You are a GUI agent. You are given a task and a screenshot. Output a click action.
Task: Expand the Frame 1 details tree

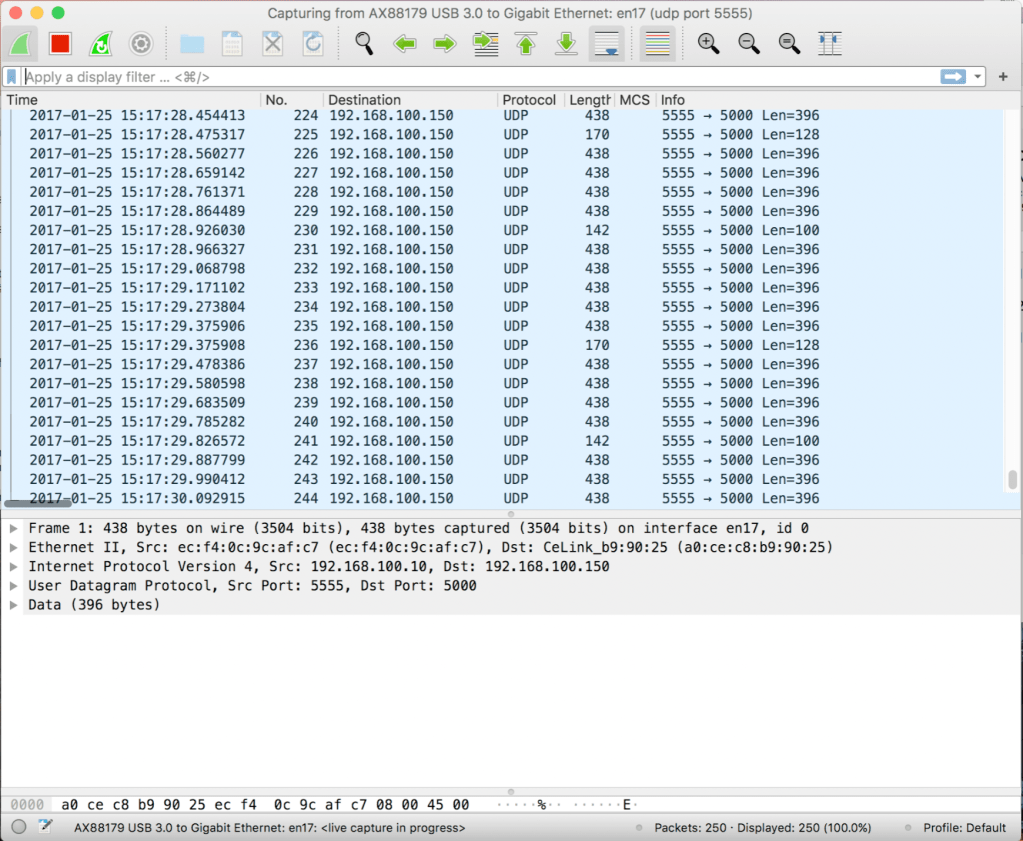13,528
